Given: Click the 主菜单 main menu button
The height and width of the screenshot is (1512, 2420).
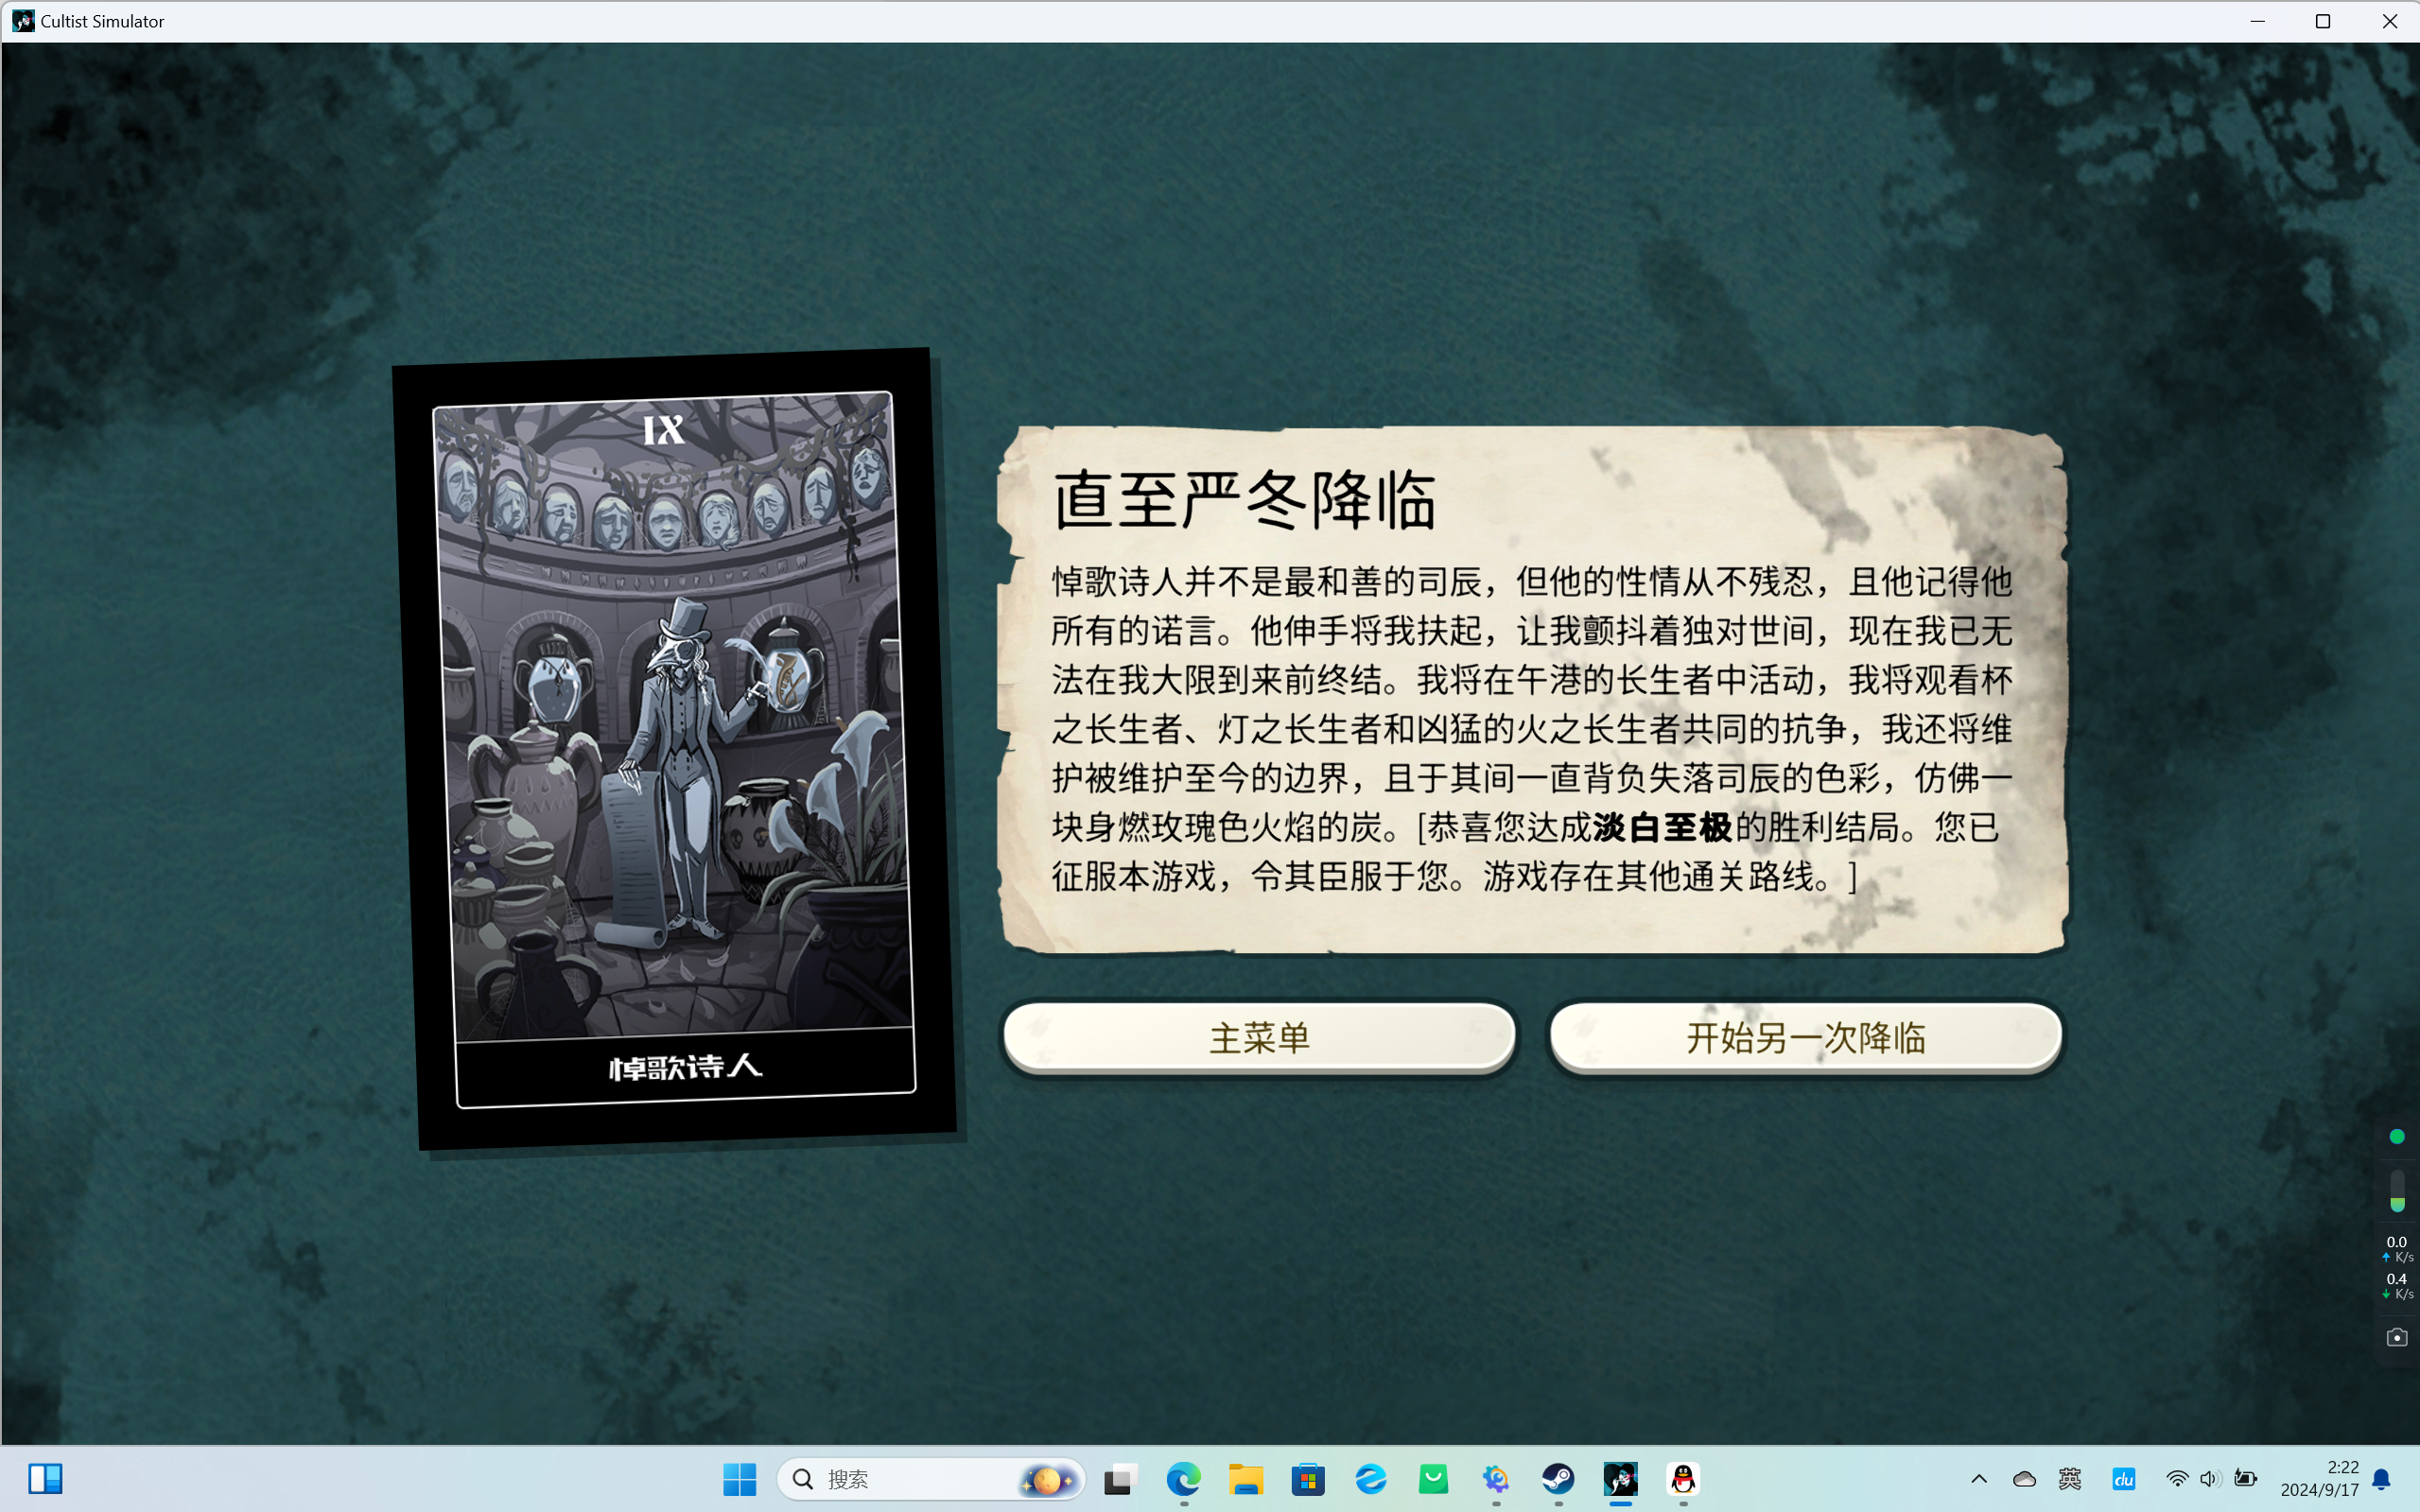Looking at the screenshot, I should click(1259, 1037).
